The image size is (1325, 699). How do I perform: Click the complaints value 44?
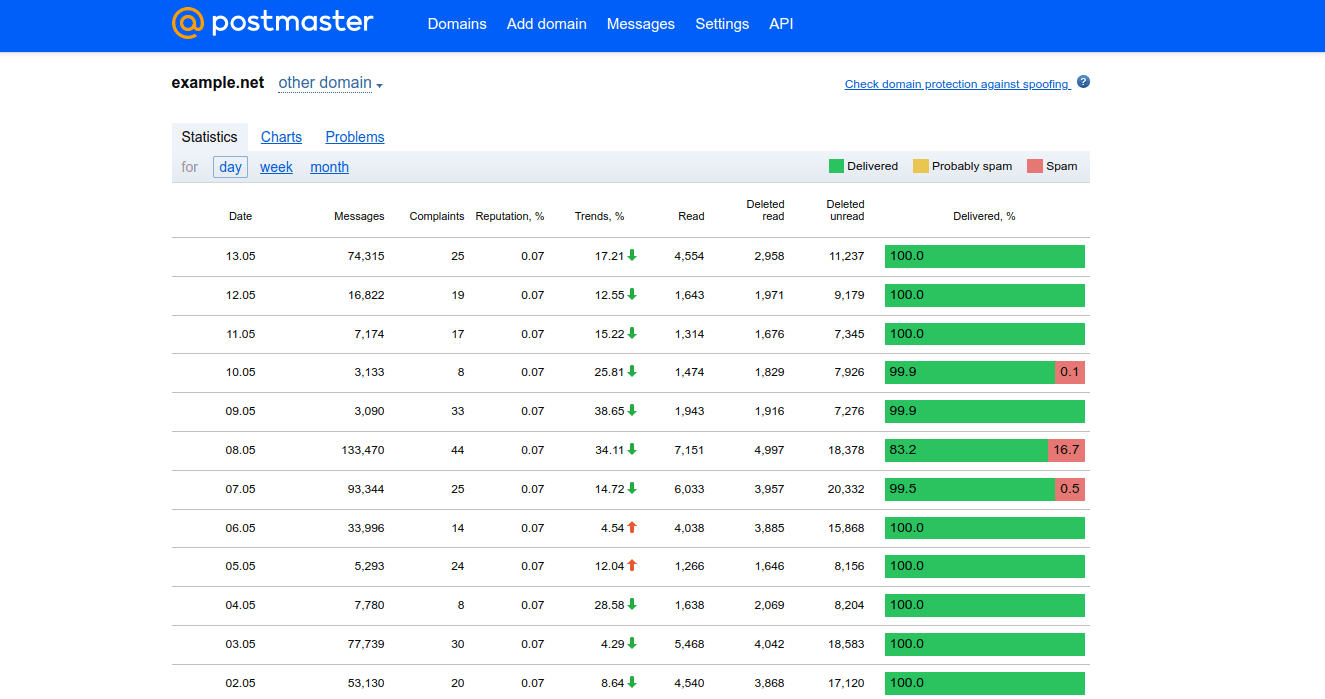458,450
